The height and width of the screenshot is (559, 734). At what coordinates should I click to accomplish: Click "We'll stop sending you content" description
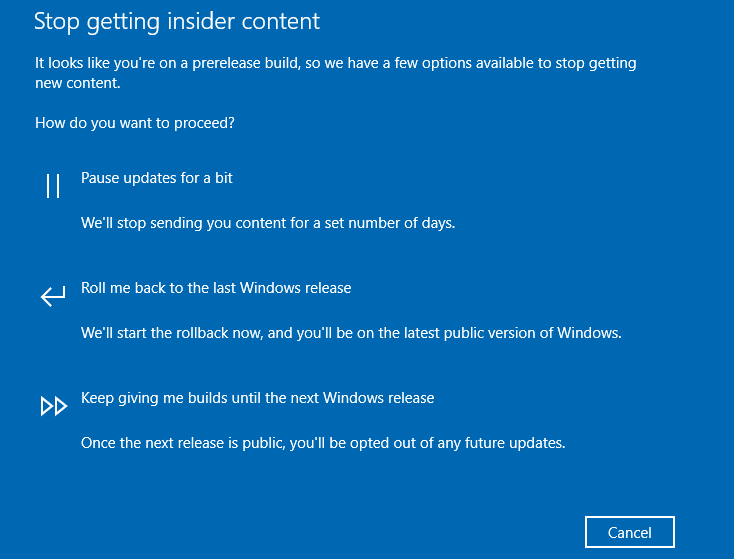[x=268, y=223]
